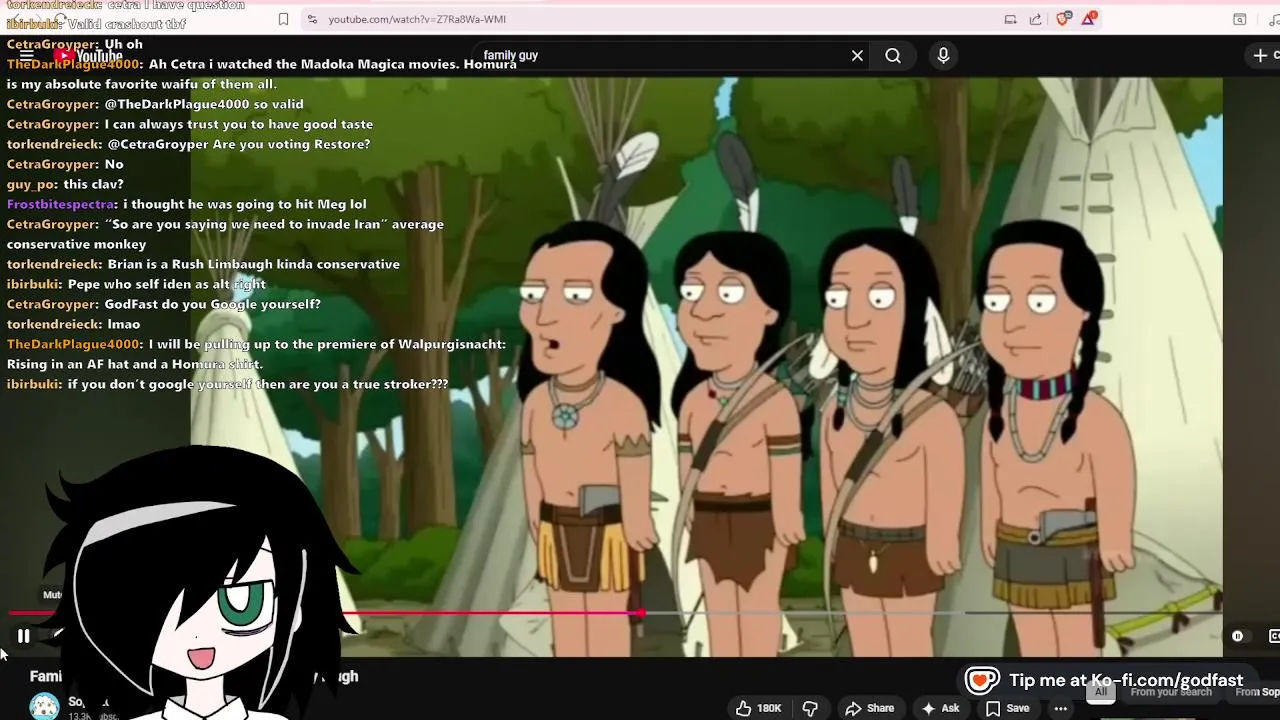
Task: Share the video
Action: coord(869,708)
